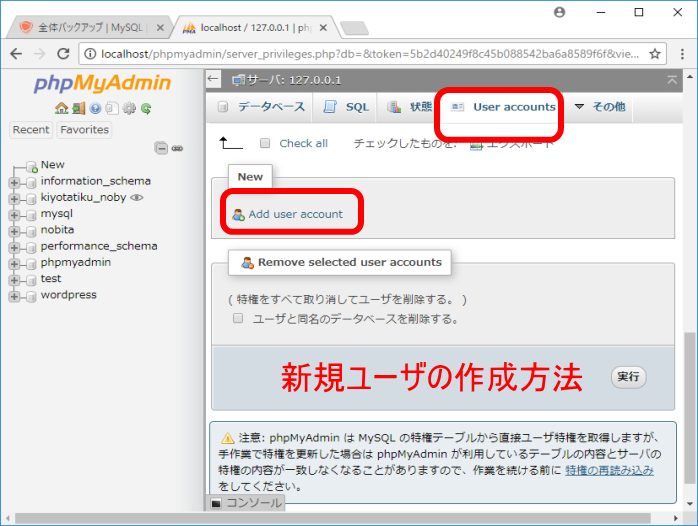Screen dimensions: 698x526
Task: Click the phpMyAdmin logo
Action: (102, 83)
